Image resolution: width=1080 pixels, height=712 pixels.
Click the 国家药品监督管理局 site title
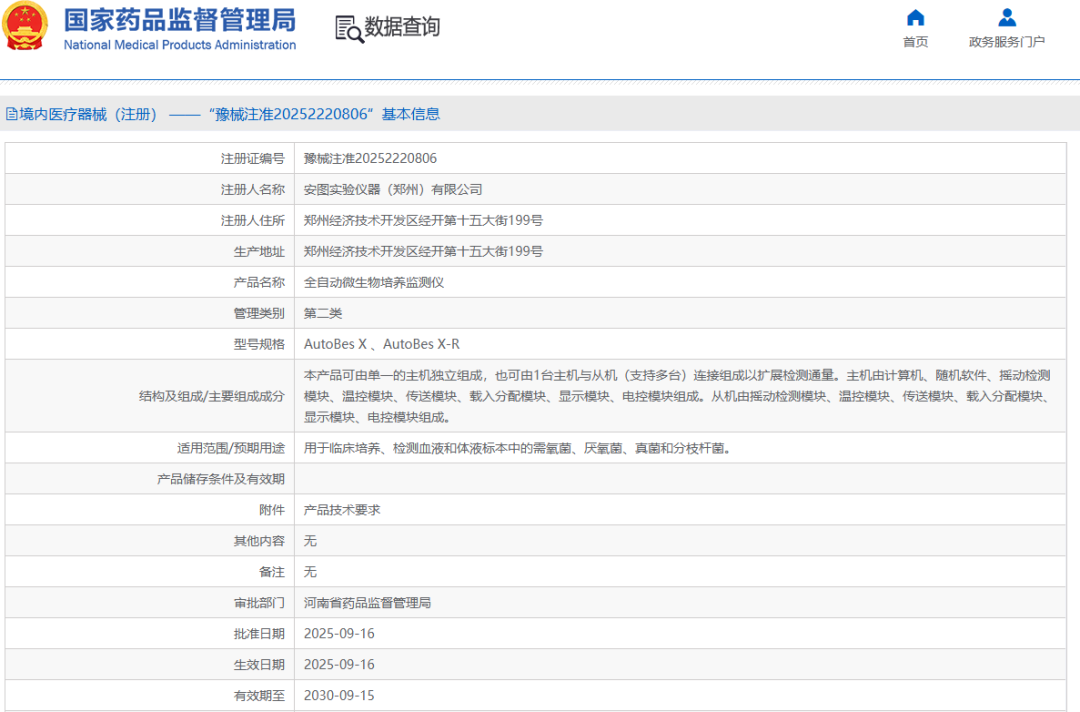(x=180, y=20)
